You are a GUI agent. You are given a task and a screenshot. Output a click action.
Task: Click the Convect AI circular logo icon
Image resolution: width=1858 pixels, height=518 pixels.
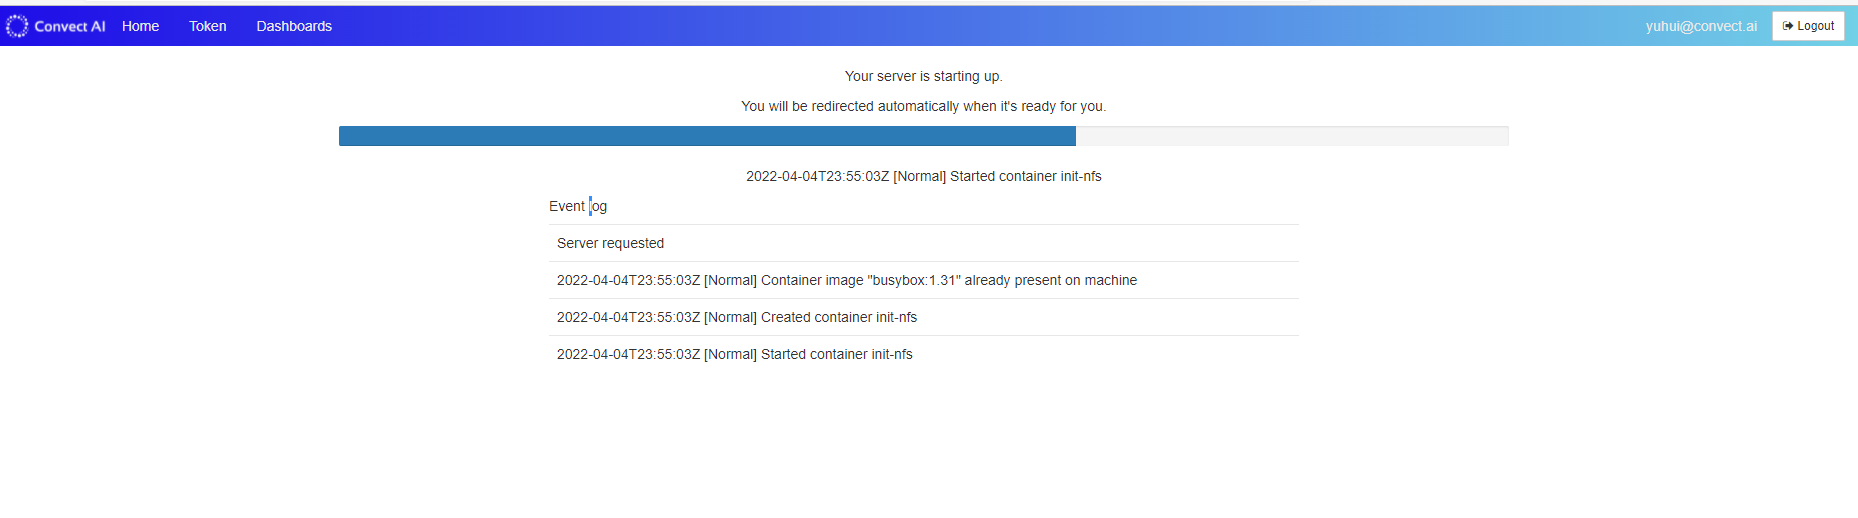click(17, 26)
